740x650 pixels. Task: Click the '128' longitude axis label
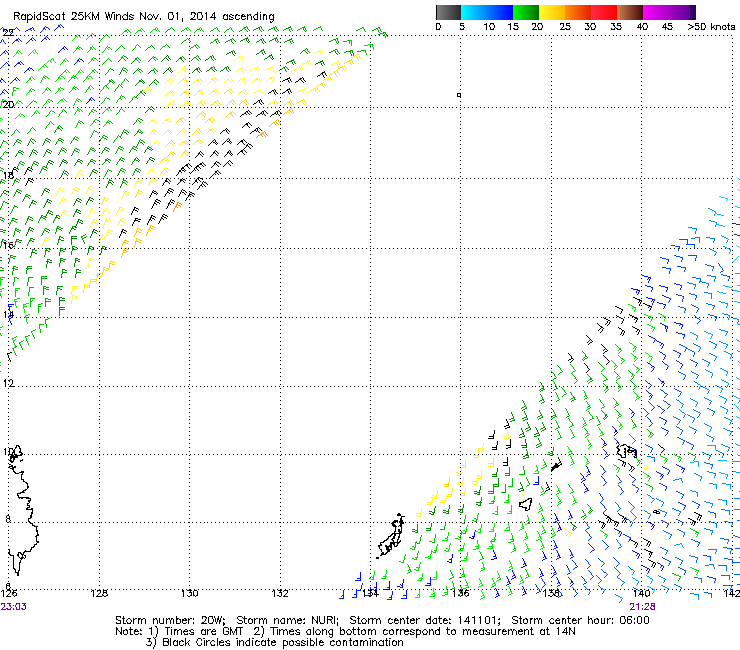[99, 593]
